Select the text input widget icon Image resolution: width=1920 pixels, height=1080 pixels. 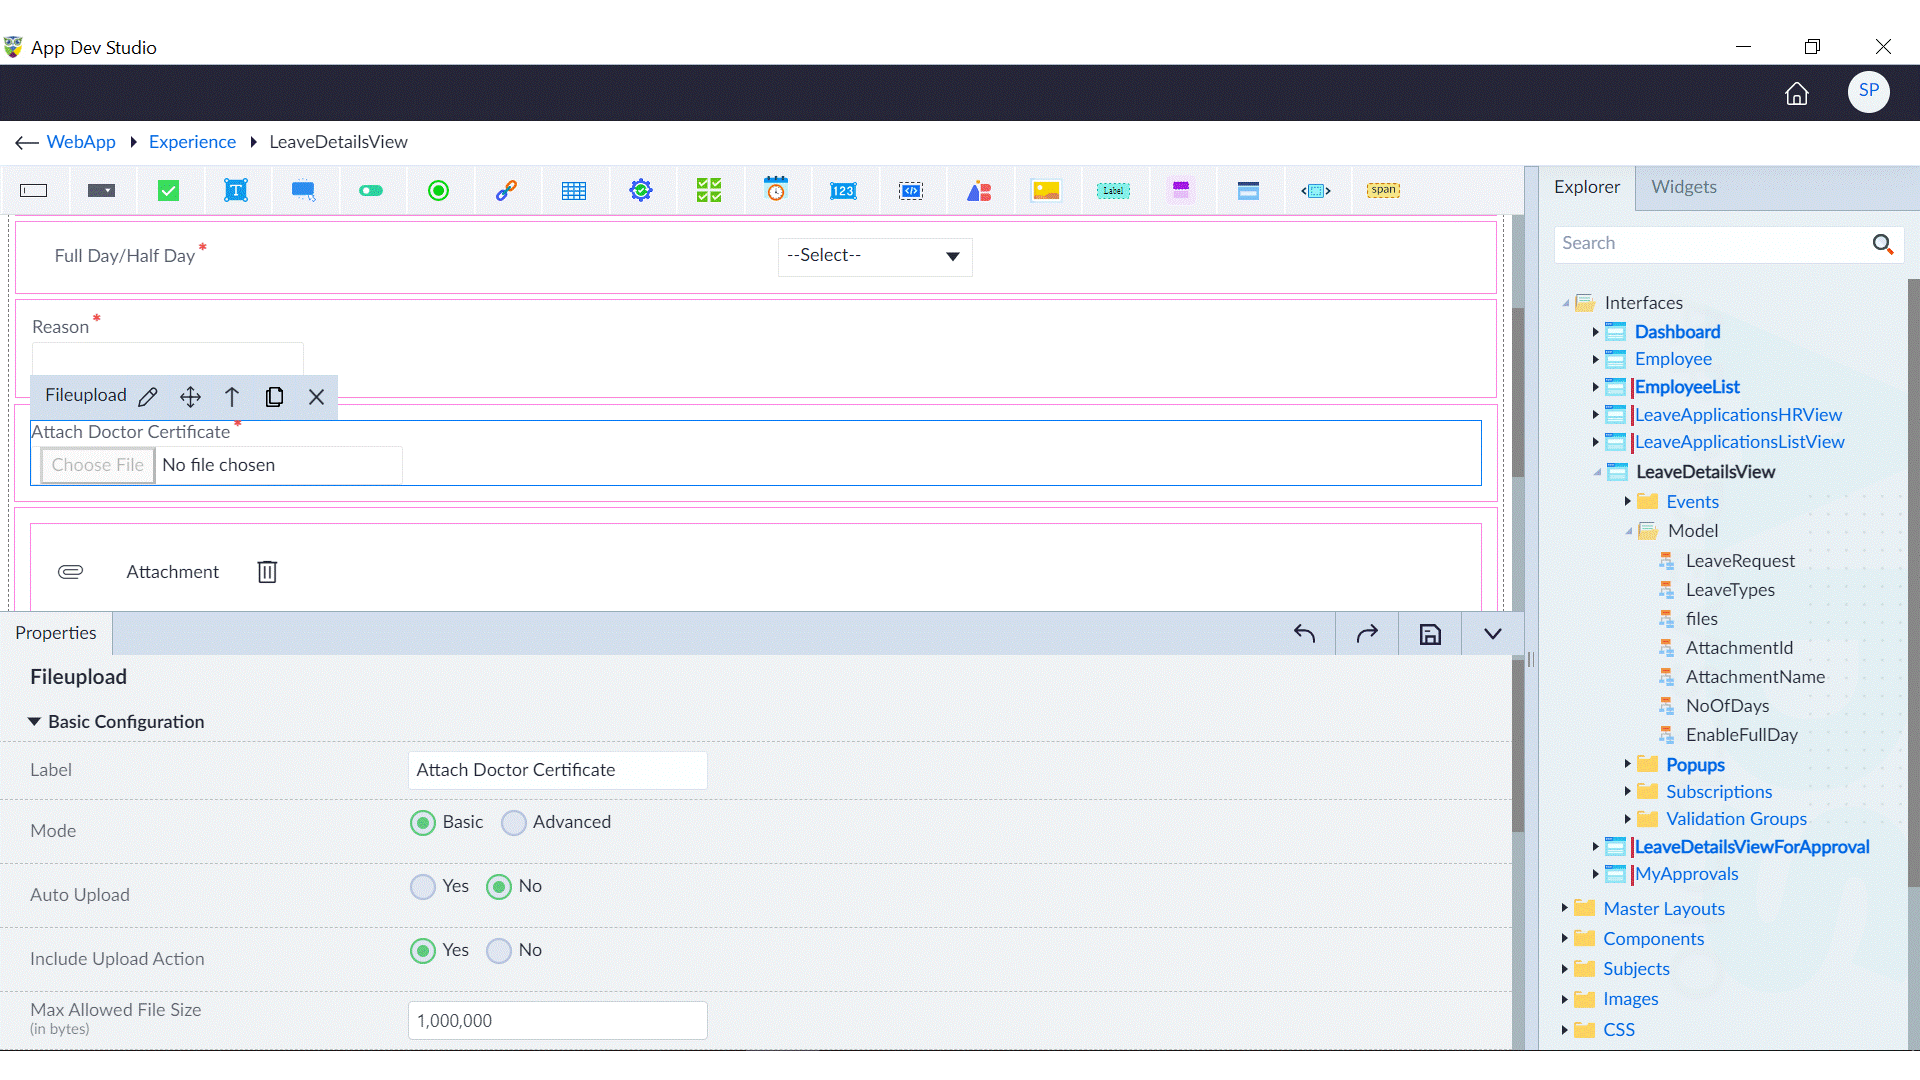click(x=34, y=191)
